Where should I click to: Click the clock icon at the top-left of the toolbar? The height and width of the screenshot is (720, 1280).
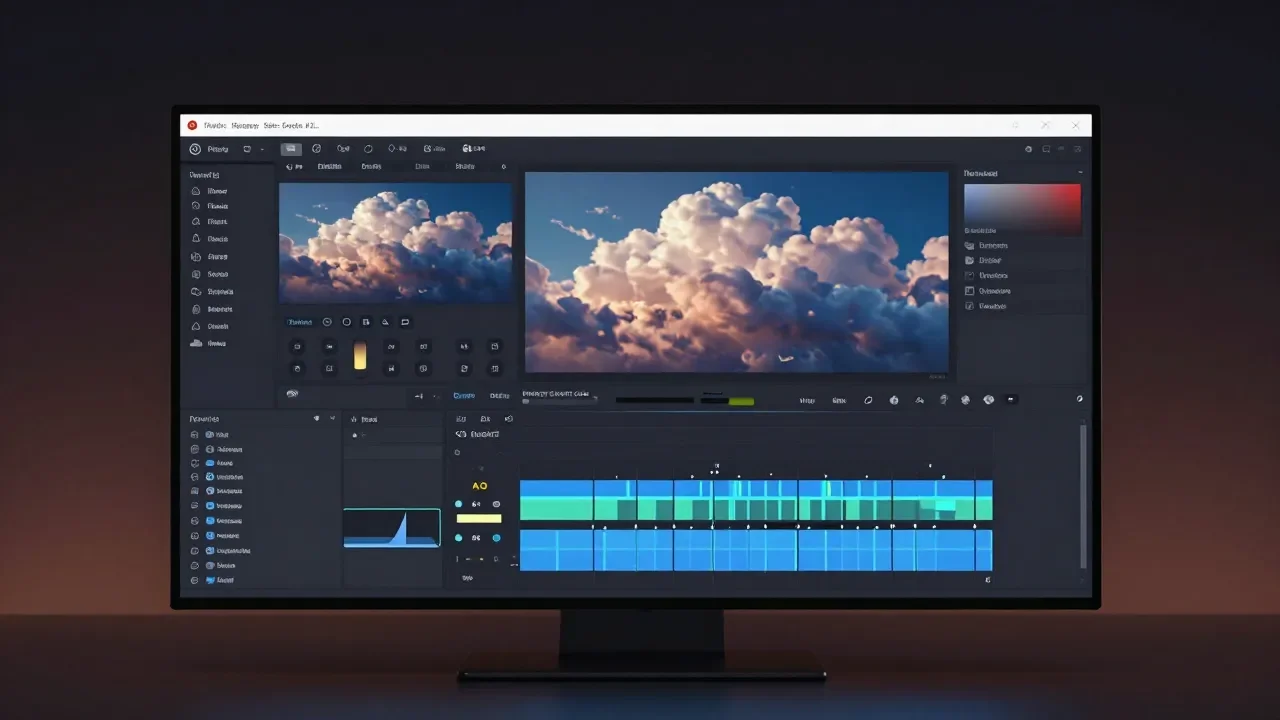(195, 149)
